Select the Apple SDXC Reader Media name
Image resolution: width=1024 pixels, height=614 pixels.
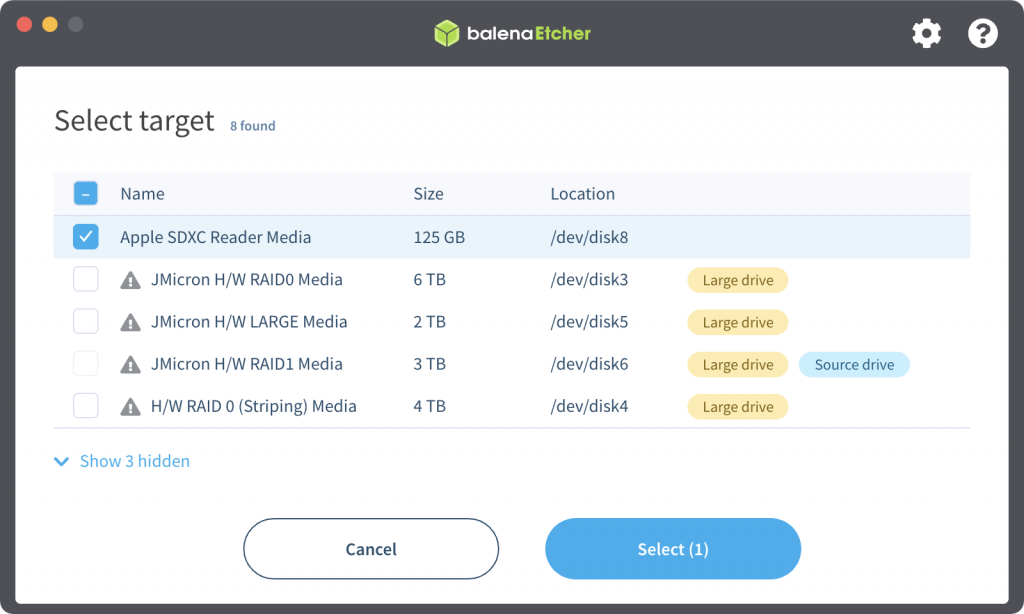click(216, 237)
